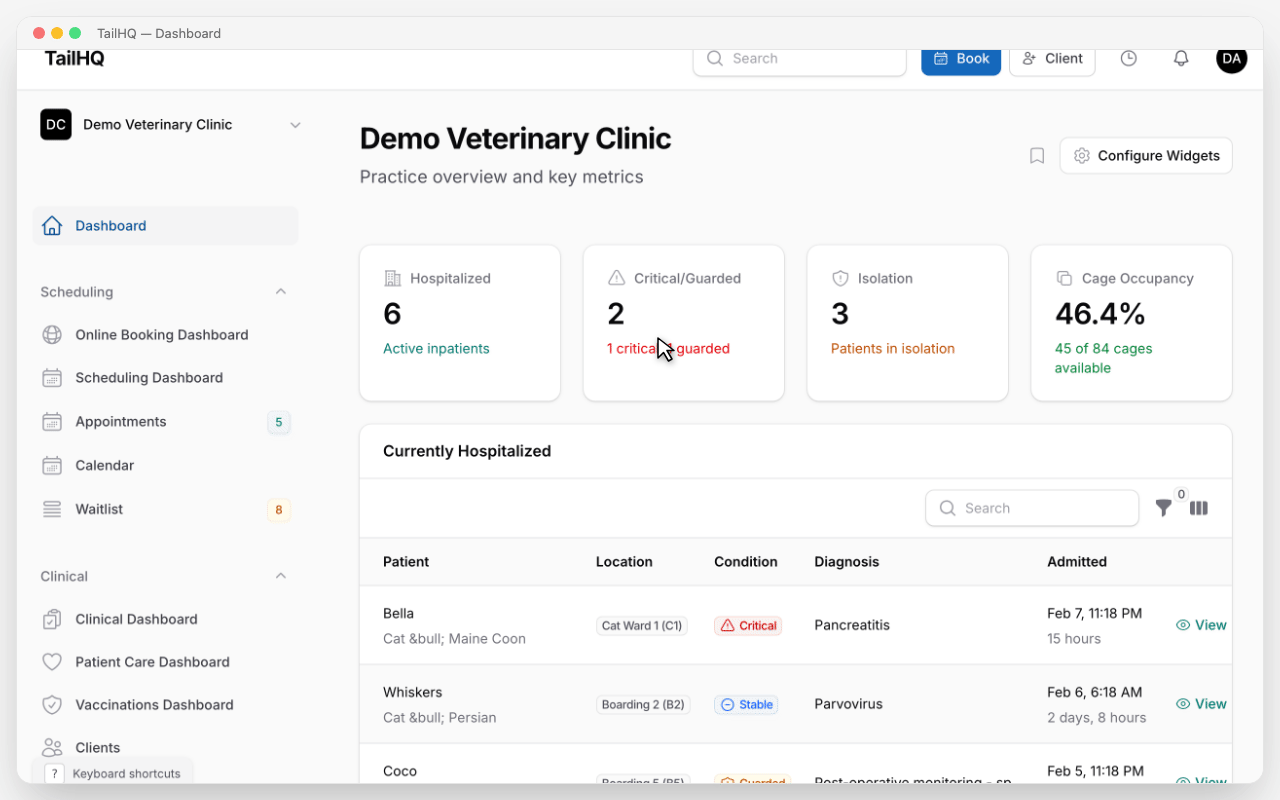Open the Keyboard shortcuts helper
The image size is (1280, 800).
(113, 773)
